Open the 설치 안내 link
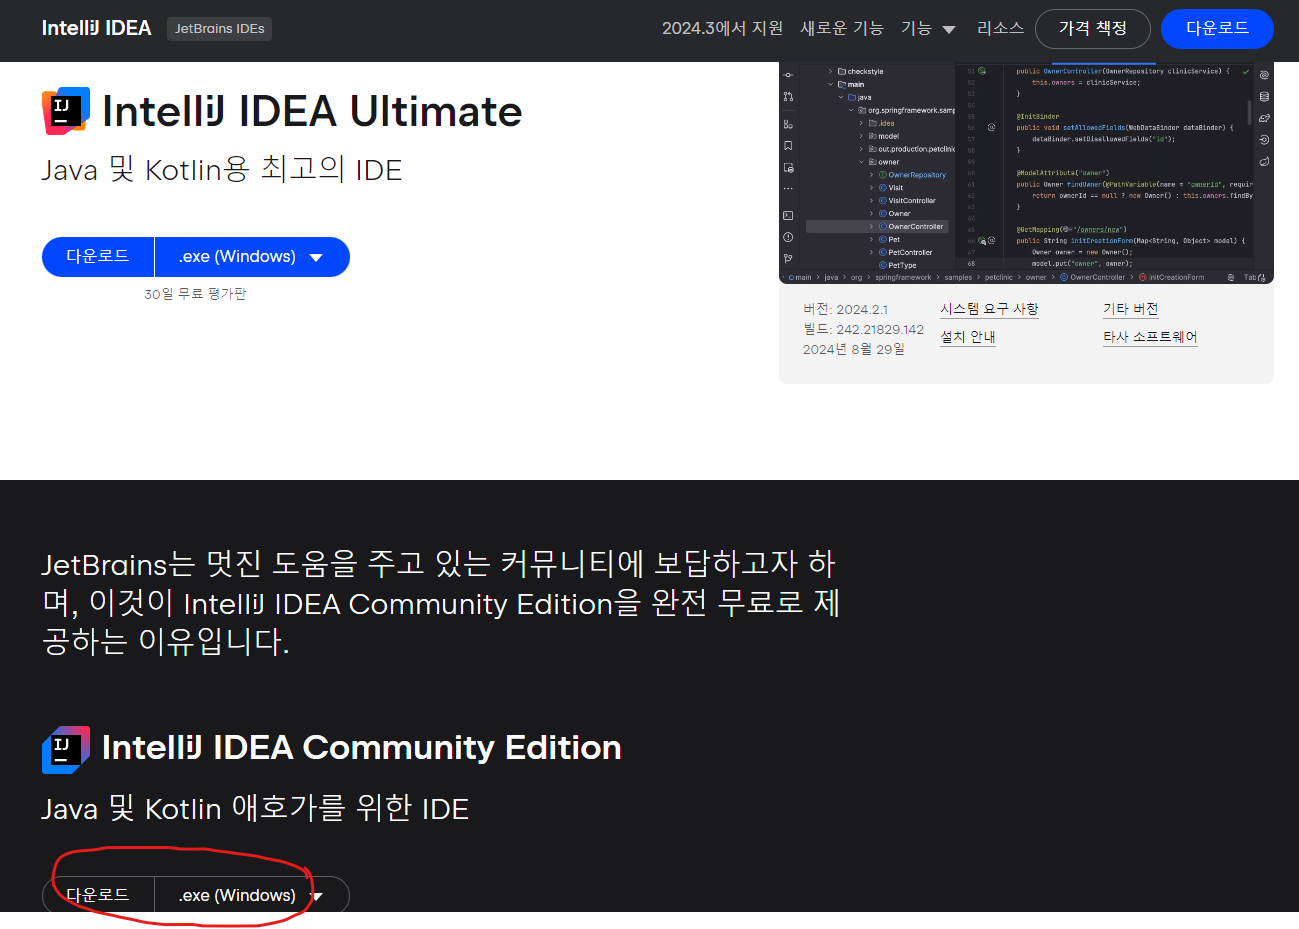Image resolution: width=1299 pixels, height=929 pixels. click(x=968, y=337)
